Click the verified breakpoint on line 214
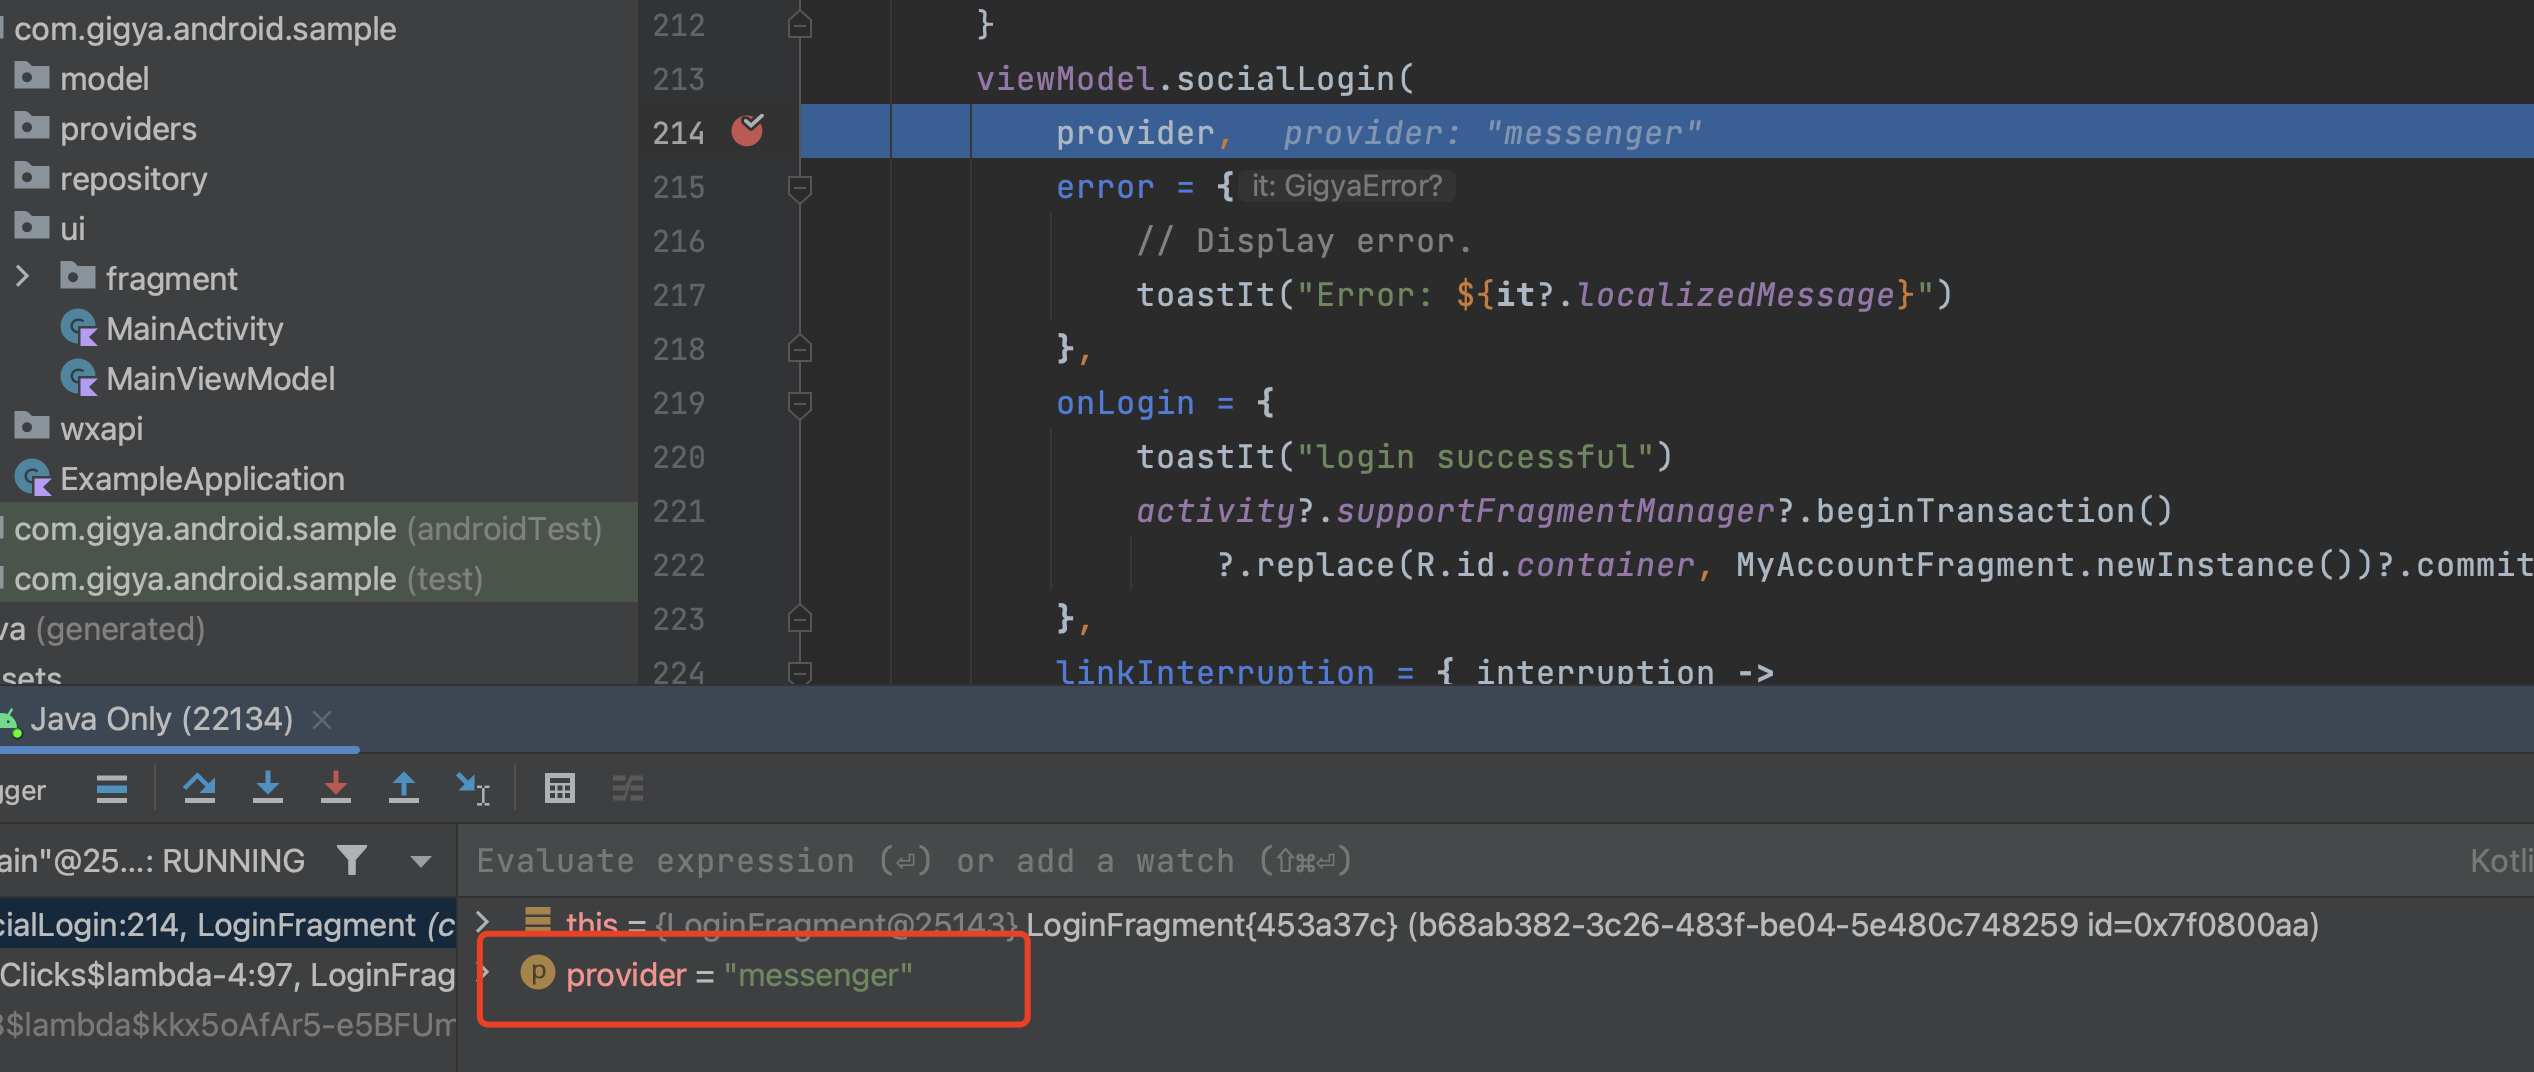This screenshot has height=1072, width=2534. (748, 130)
